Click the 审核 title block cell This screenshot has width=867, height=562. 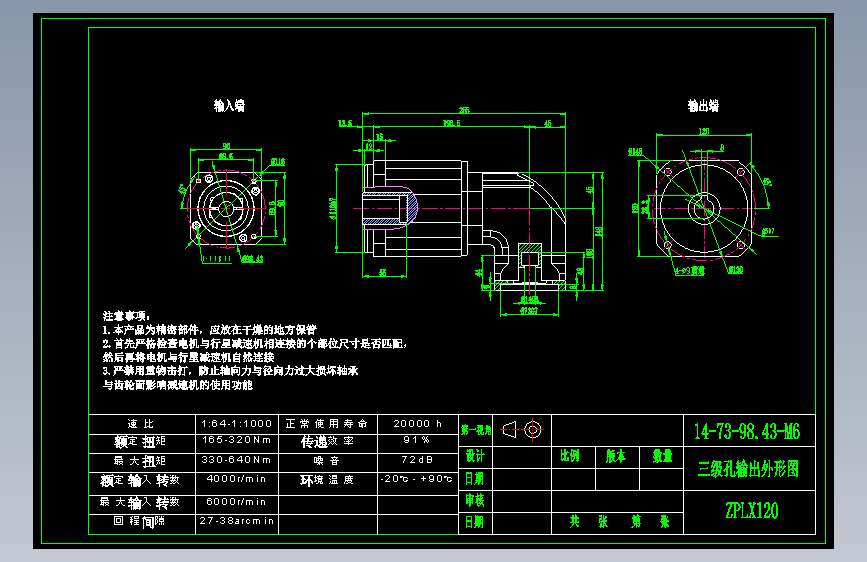pyautogui.click(x=476, y=501)
